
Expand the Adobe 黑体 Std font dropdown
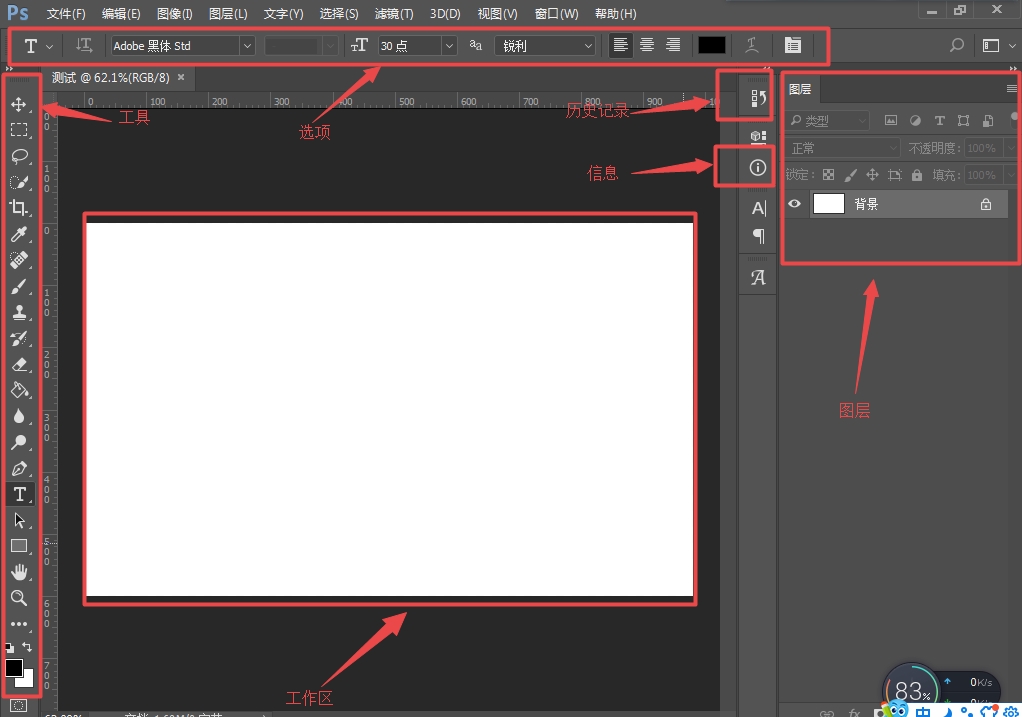coord(247,46)
